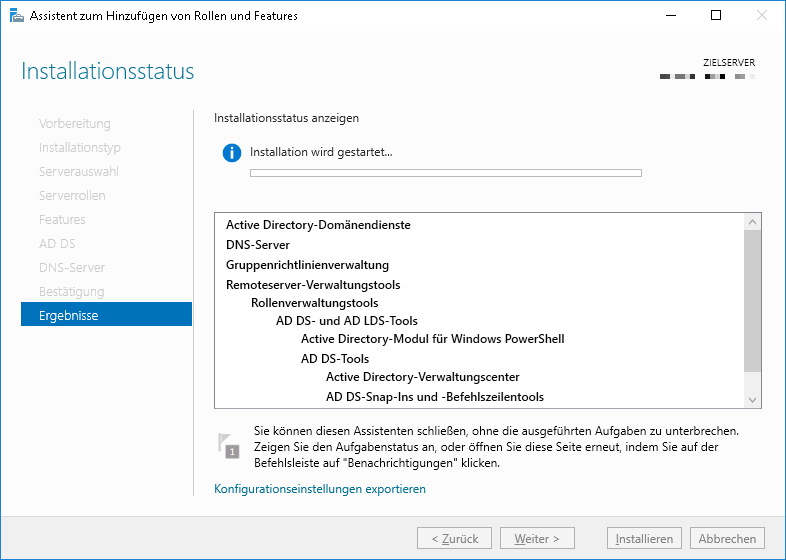Click the Installieren button
Image resolution: width=786 pixels, height=560 pixels.
tap(644, 538)
